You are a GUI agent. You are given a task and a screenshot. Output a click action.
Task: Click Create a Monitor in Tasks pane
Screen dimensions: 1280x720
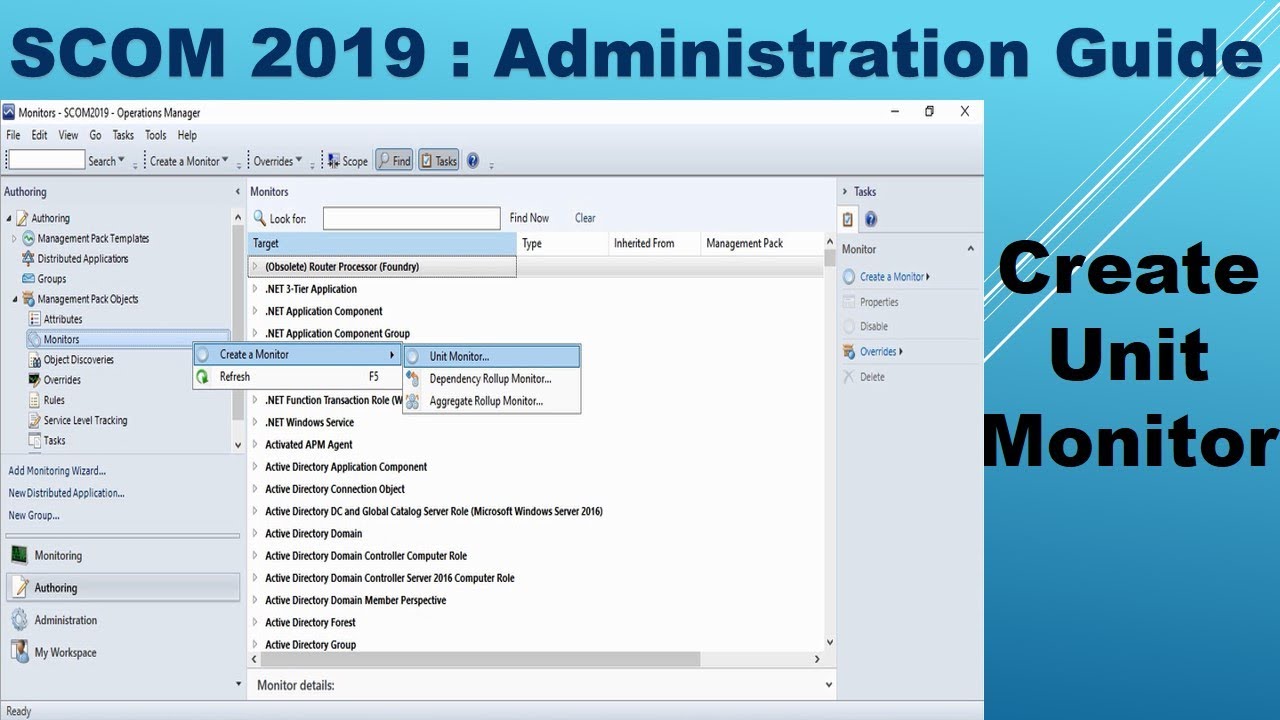894,277
